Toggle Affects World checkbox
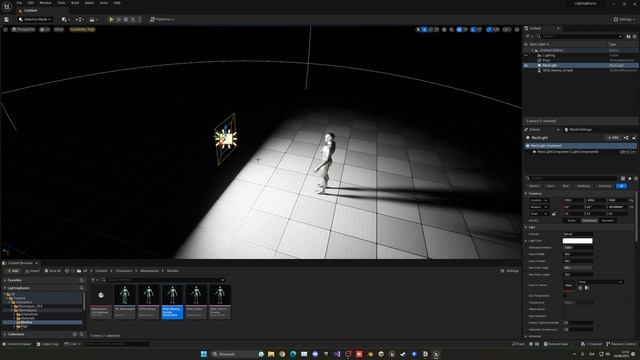This screenshot has width=640, height=360. (565, 309)
